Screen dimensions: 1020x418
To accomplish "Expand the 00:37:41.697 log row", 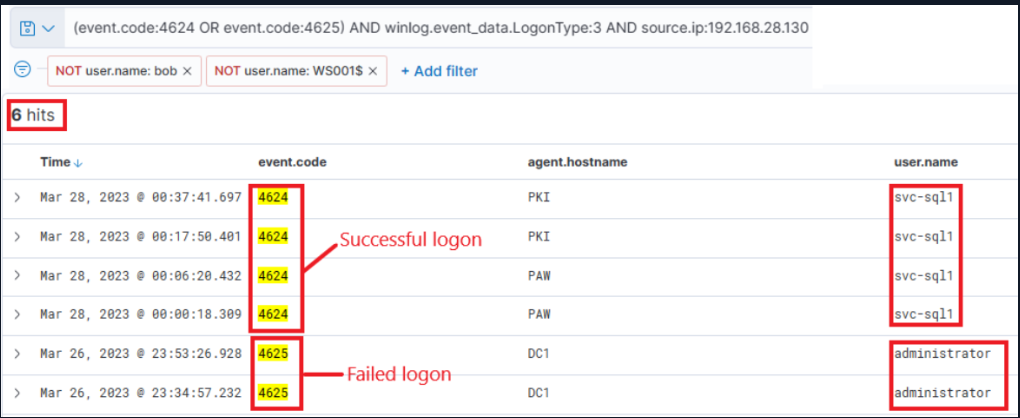I will [17, 197].
